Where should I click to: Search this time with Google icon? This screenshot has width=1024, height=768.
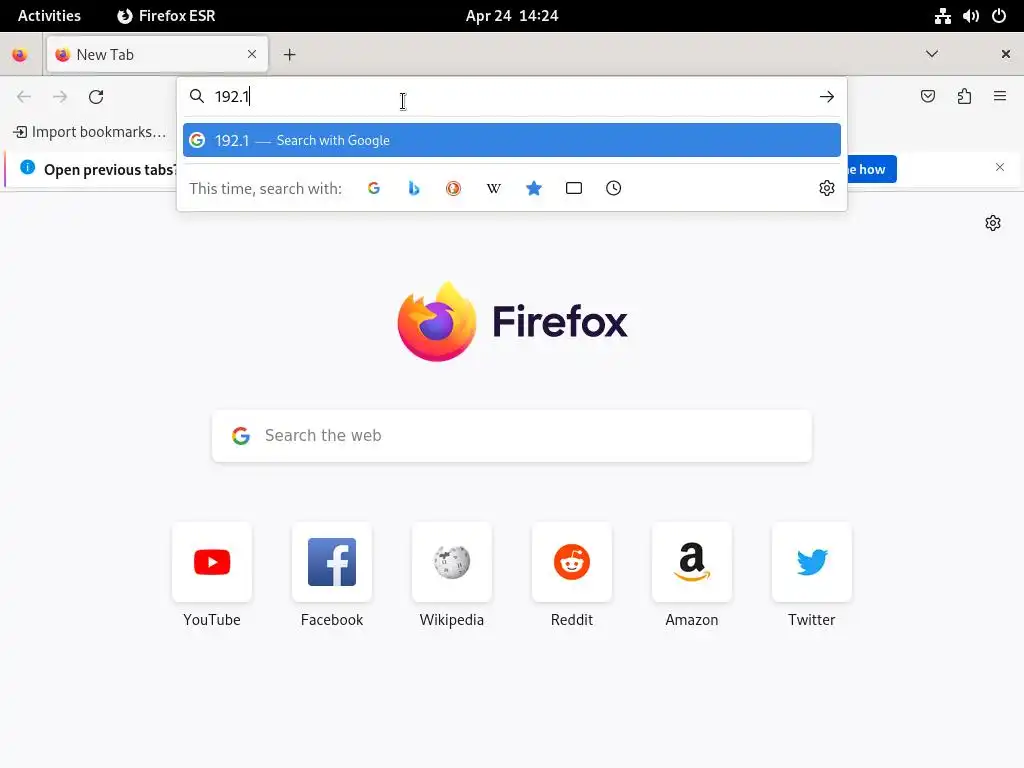click(x=374, y=188)
